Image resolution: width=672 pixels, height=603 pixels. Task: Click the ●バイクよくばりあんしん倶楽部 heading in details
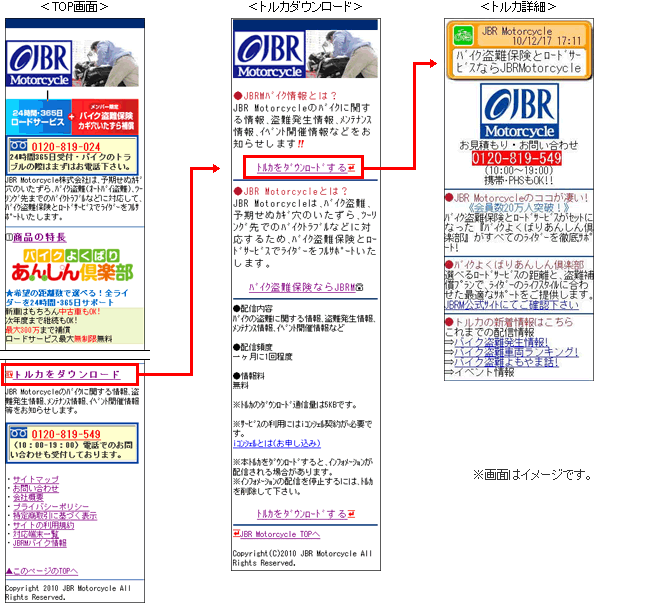point(514,264)
